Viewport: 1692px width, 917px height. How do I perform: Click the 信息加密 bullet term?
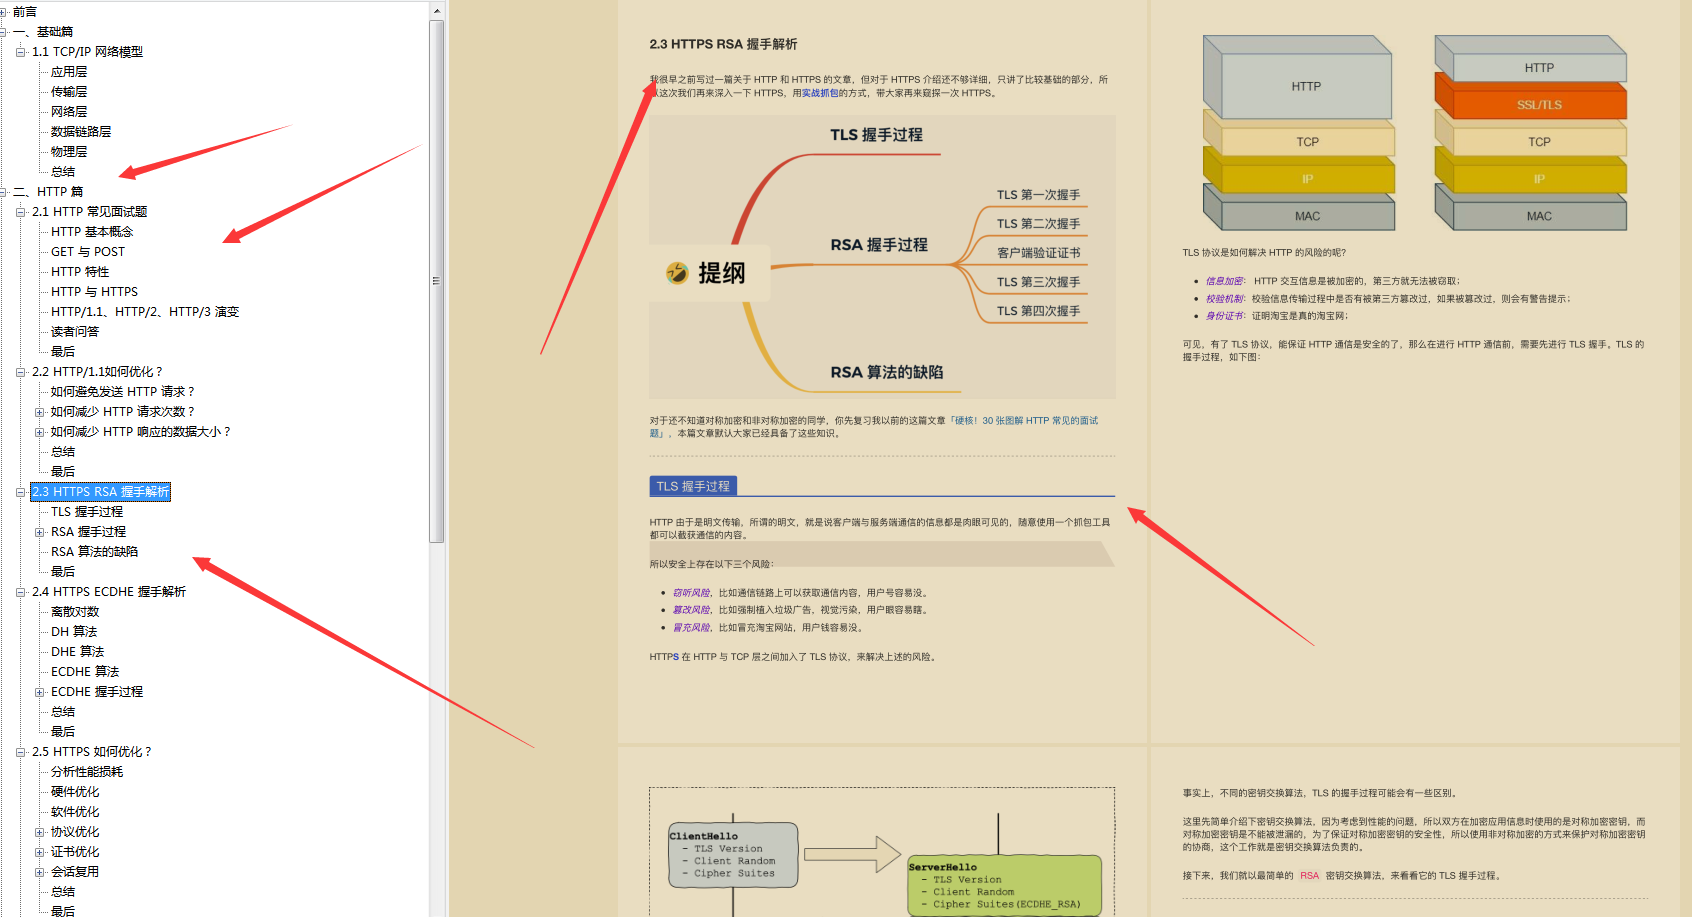pos(1224,281)
